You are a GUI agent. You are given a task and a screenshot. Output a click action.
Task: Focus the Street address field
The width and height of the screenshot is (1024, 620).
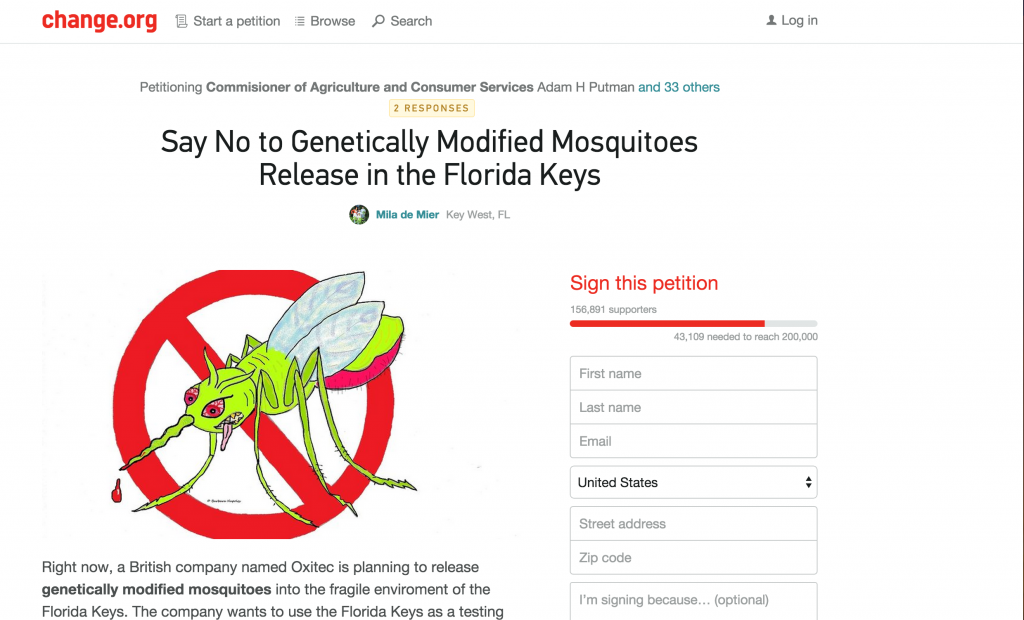tap(694, 523)
